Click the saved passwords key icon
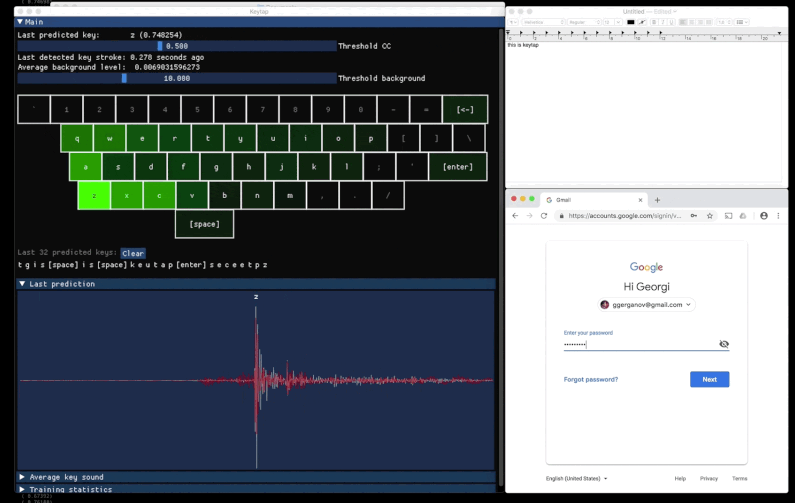The height and width of the screenshot is (503, 795). click(x=694, y=216)
